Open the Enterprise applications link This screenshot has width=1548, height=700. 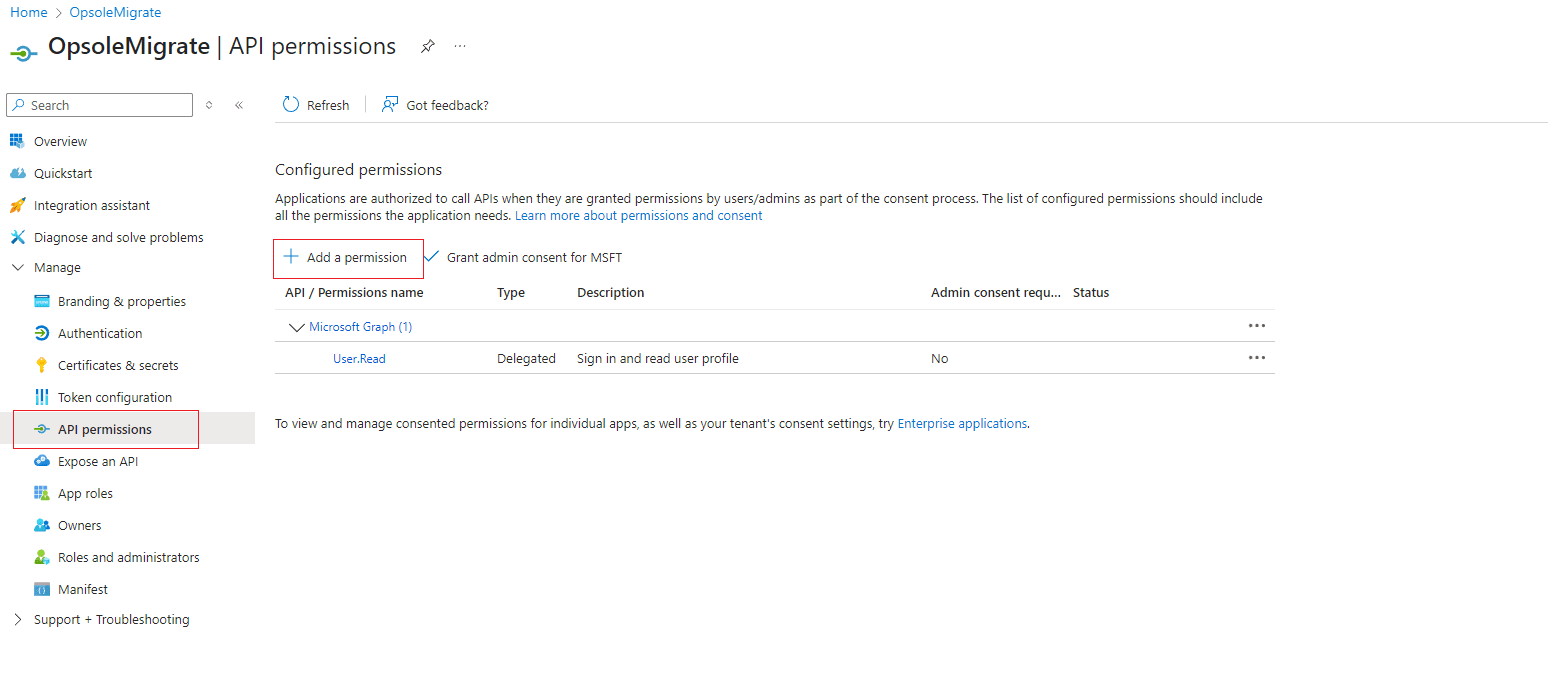962,423
